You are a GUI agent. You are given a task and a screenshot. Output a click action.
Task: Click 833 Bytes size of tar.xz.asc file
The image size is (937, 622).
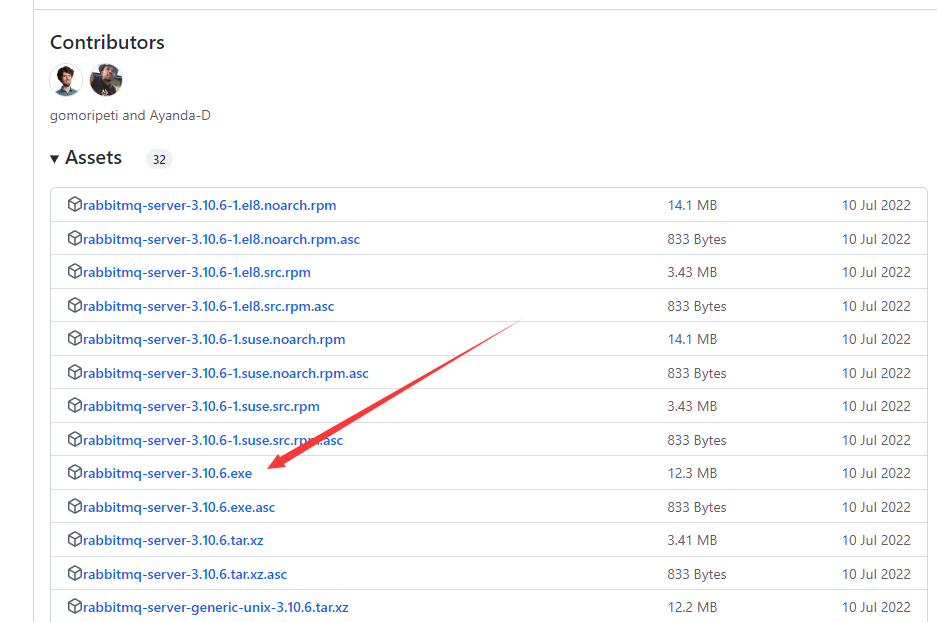[x=697, y=574]
